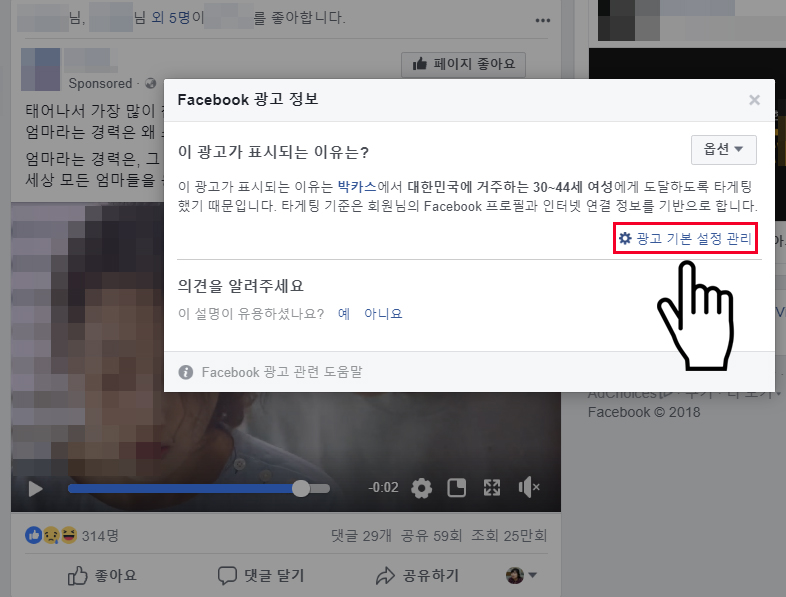The image size is (786, 597).
Task: Share the post via 공유하기
Action: pos(417,575)
